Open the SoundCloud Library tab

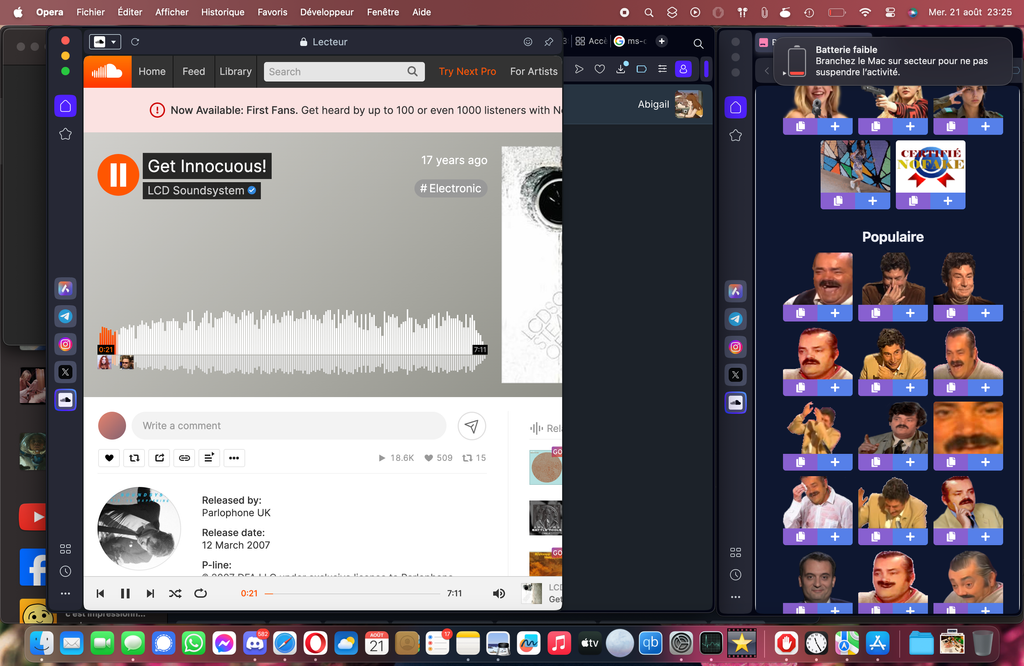pos(235,71)
